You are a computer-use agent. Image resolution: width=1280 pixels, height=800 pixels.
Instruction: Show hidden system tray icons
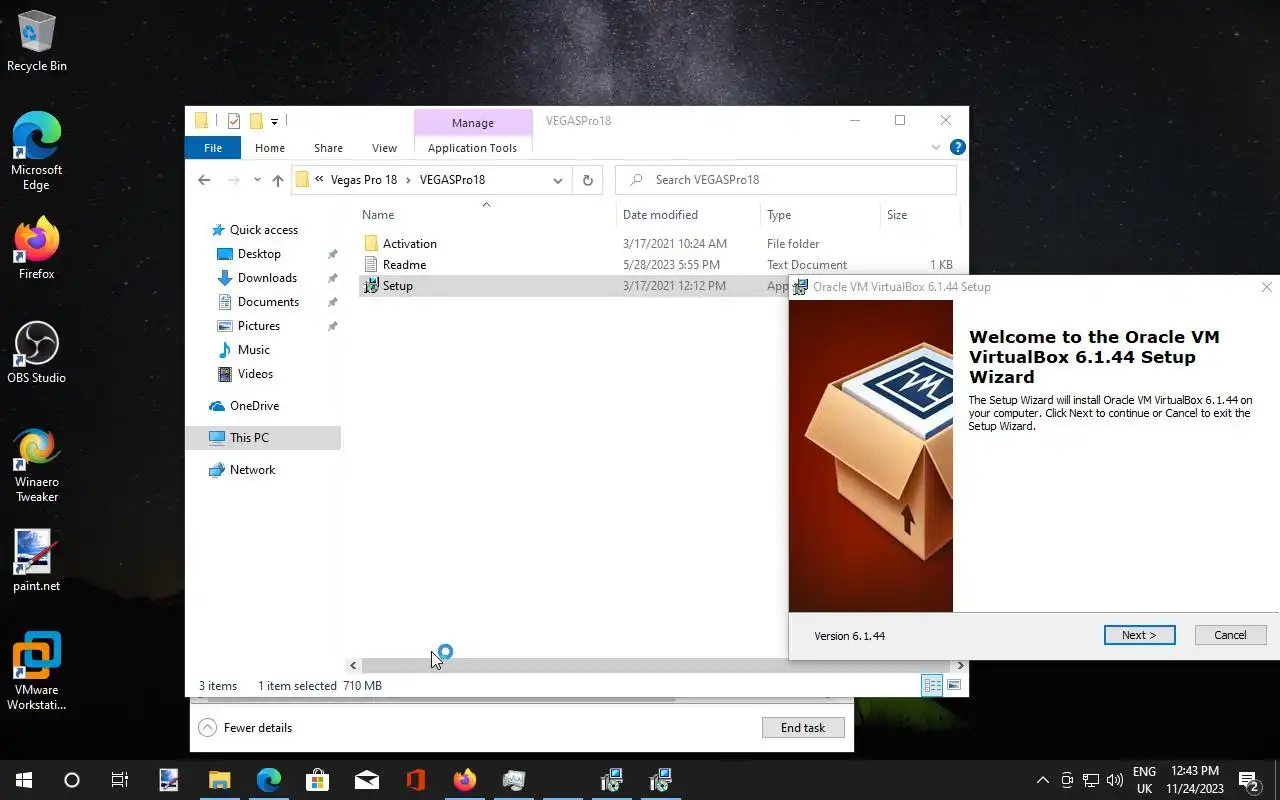[x=1042, y=780]
